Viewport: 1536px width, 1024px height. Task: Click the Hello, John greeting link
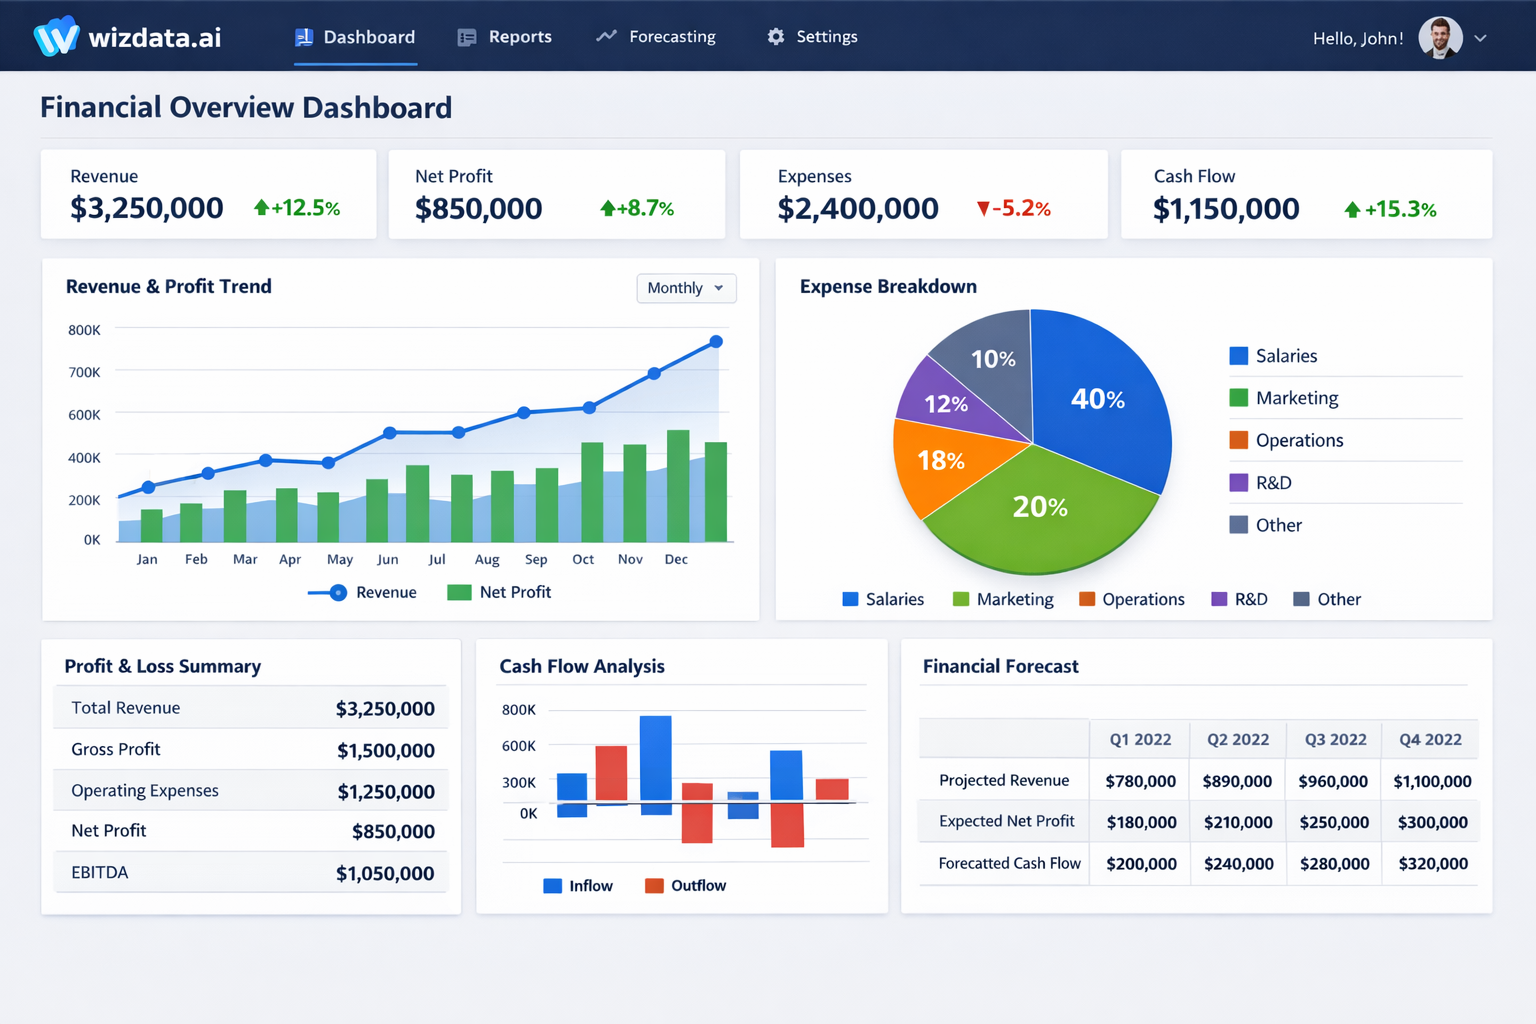click(x=1357, y=38)
